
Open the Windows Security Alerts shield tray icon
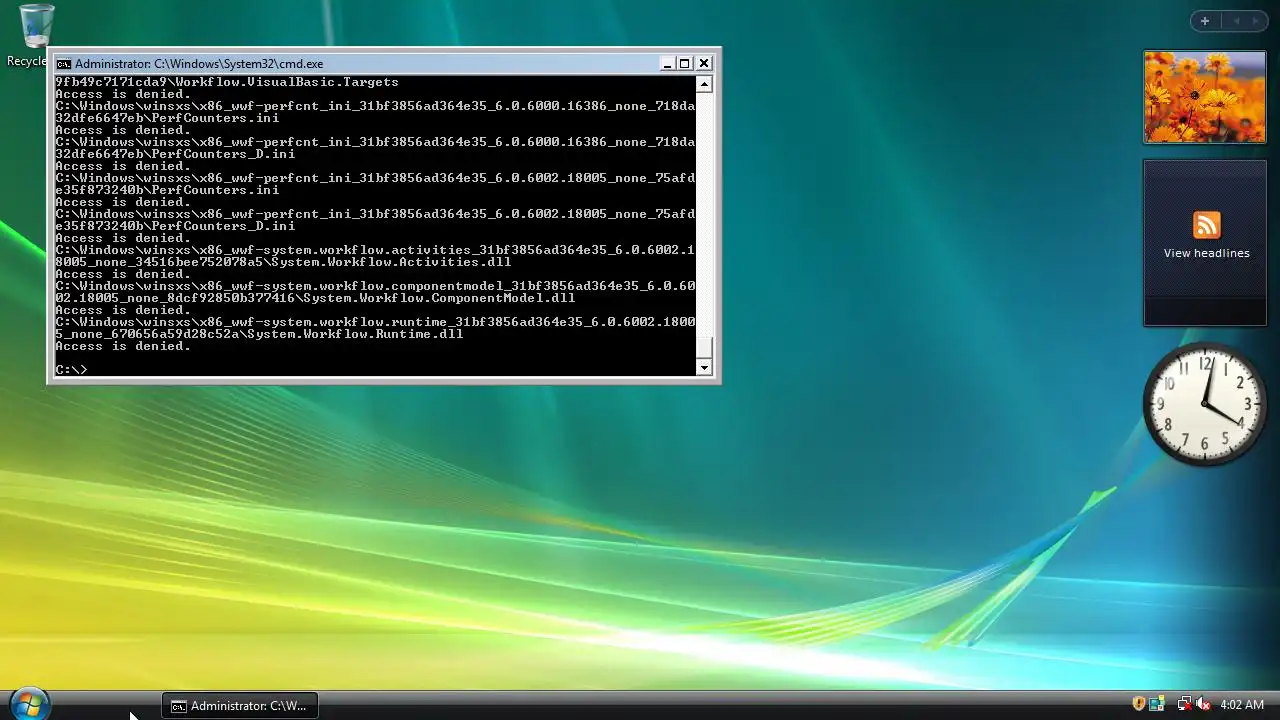click(1138, 704)
